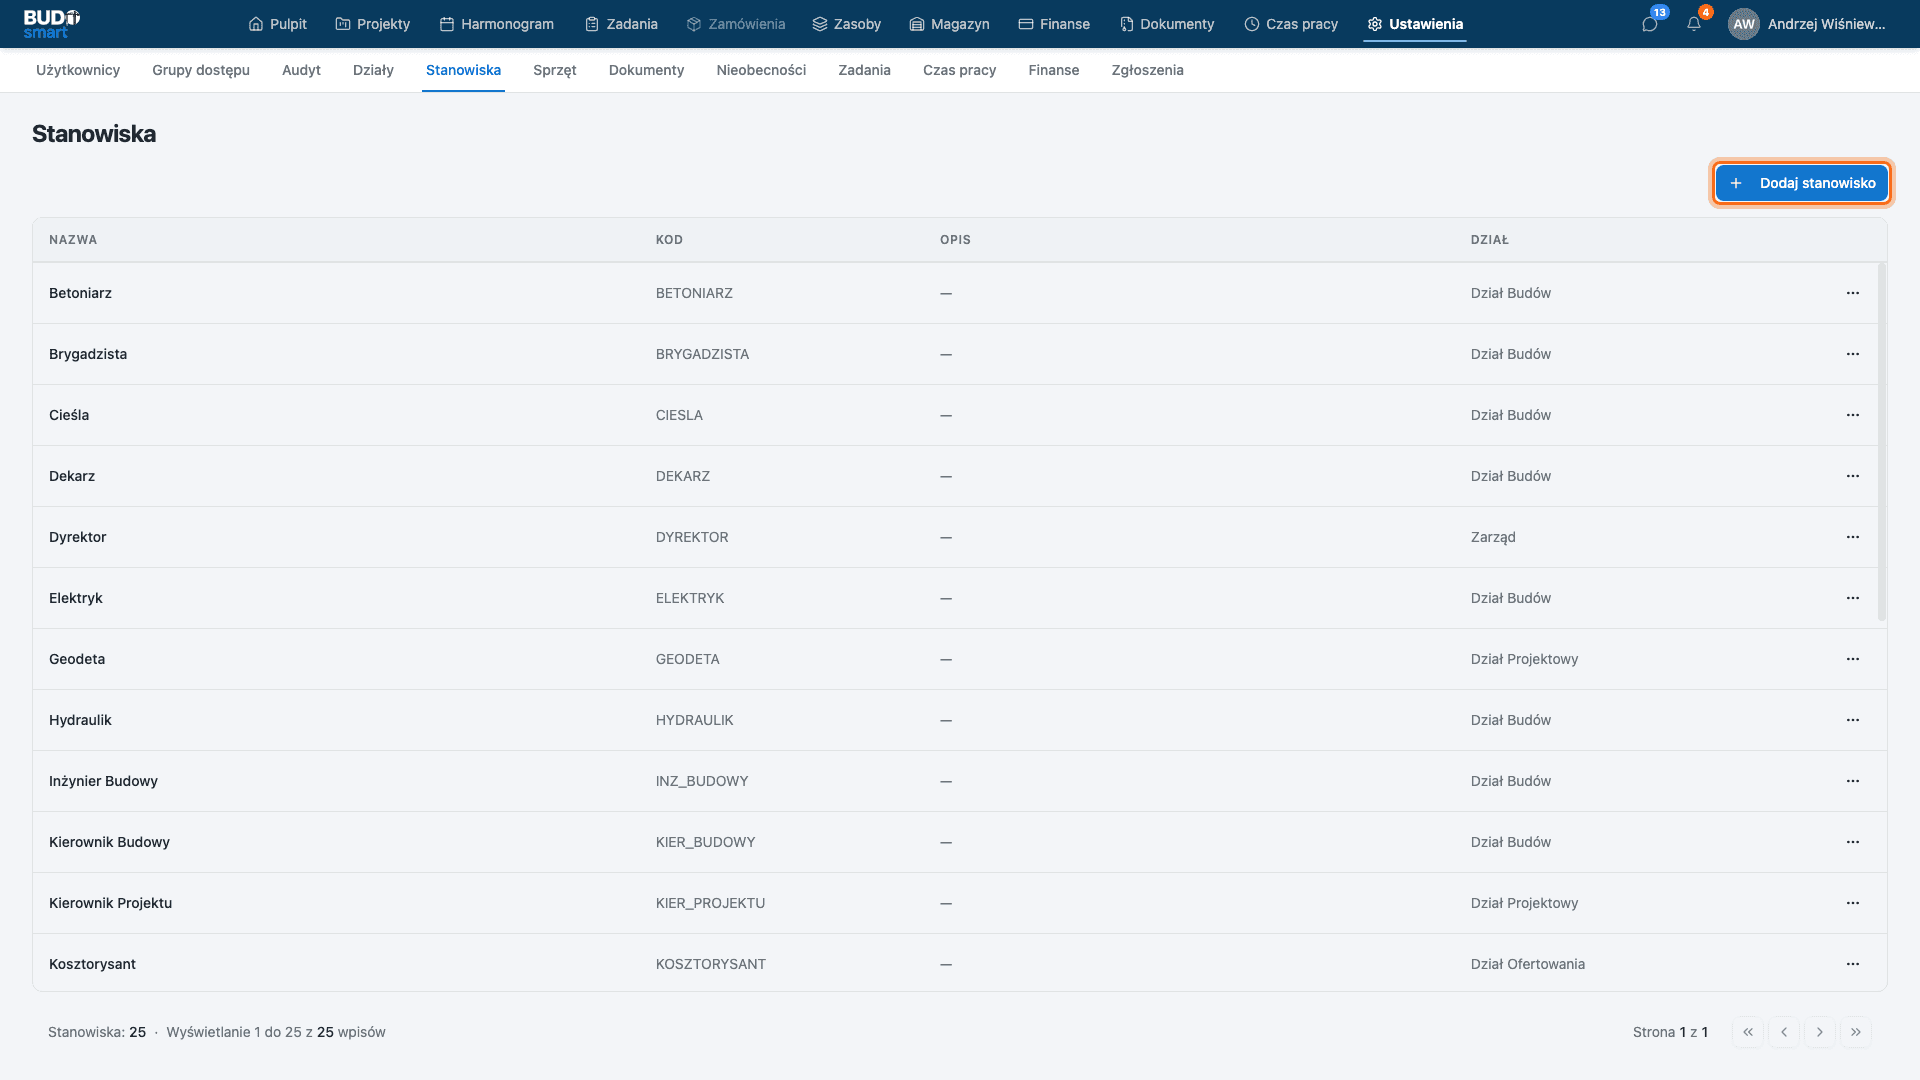Screen dimensions: 1920x1080
Task: Switch to the Działy tab
Action: [x=373, y=70]
